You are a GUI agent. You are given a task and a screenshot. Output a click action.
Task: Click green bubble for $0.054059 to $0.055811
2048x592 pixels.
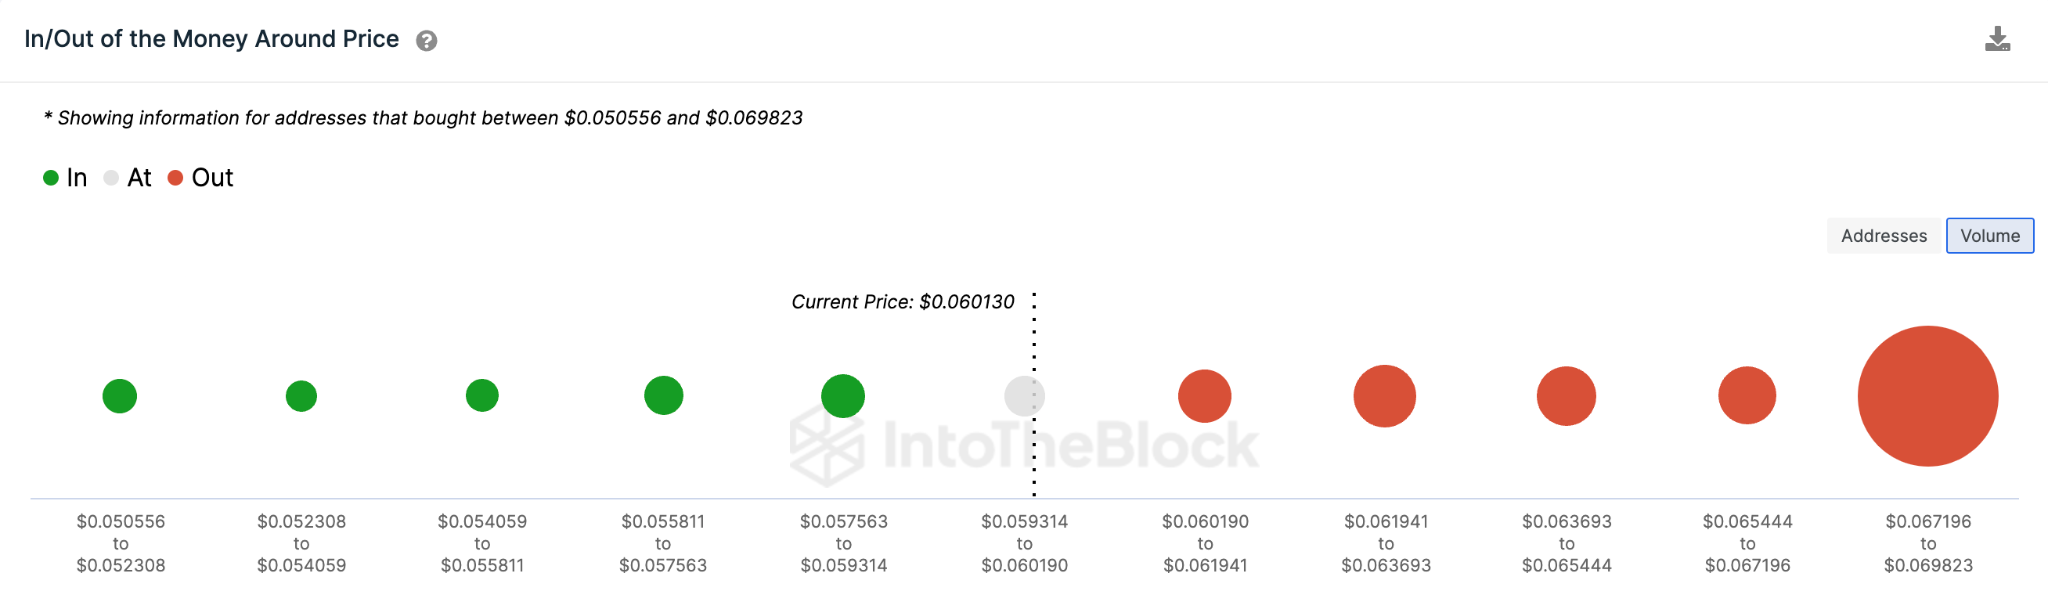point(482,395)
